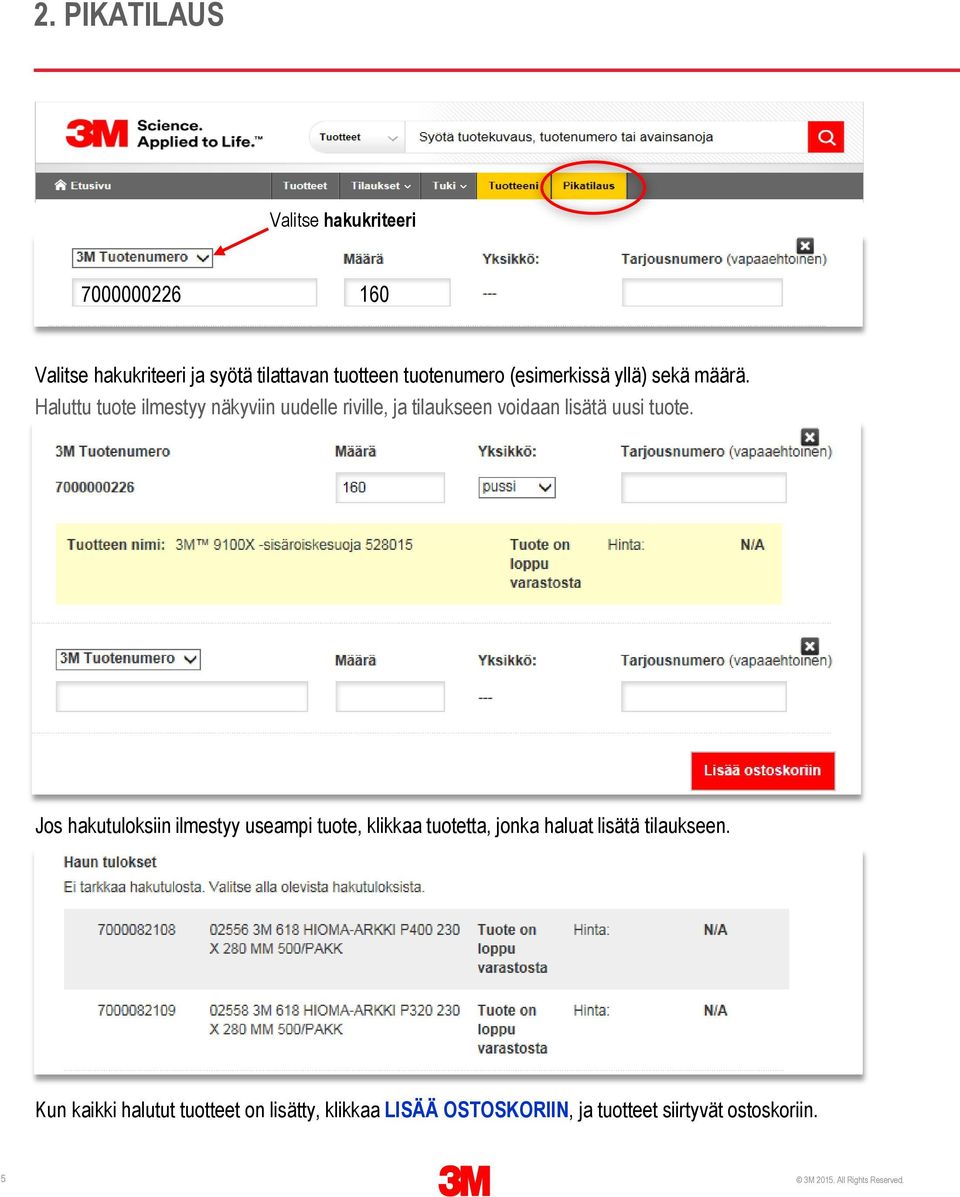Click the 02558 3M 618 HIOMA-ARKKI P320 description
Viewport: 960px width, 1197px height.
coord(334,1020)
